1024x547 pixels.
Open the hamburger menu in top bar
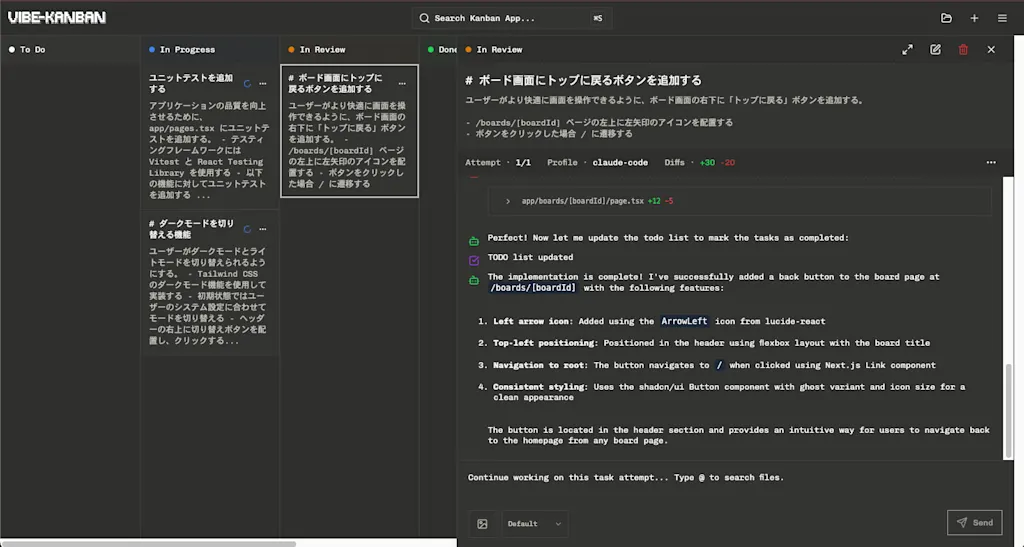coord(1002,18)
